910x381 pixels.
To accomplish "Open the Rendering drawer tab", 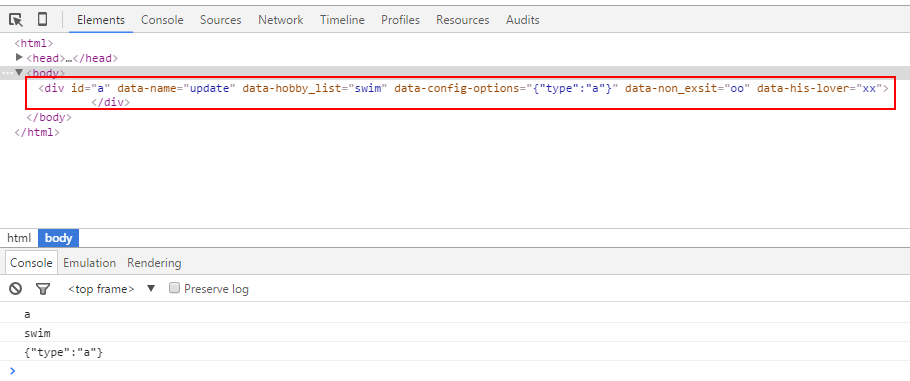I will (154, 263).
